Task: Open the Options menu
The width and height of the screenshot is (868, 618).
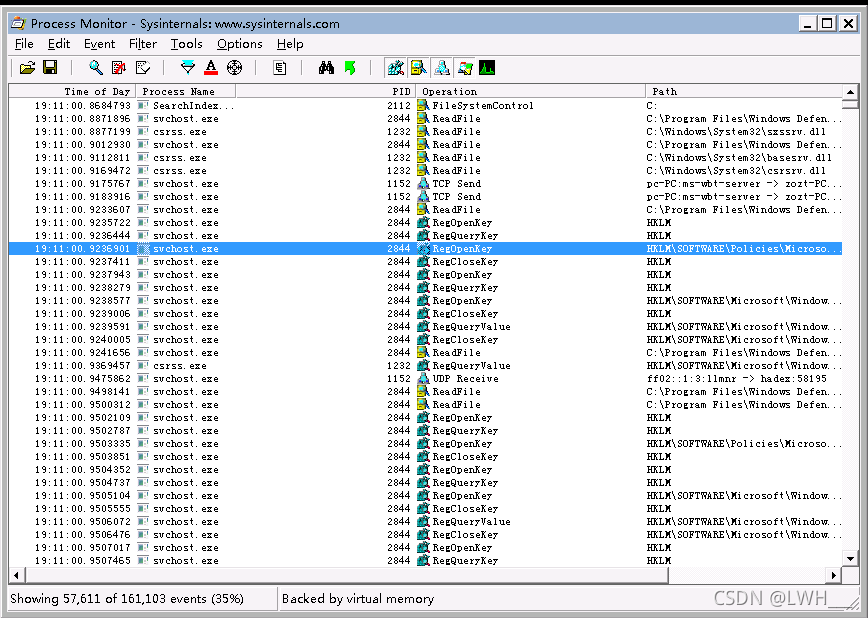Action: click(240, 44)
